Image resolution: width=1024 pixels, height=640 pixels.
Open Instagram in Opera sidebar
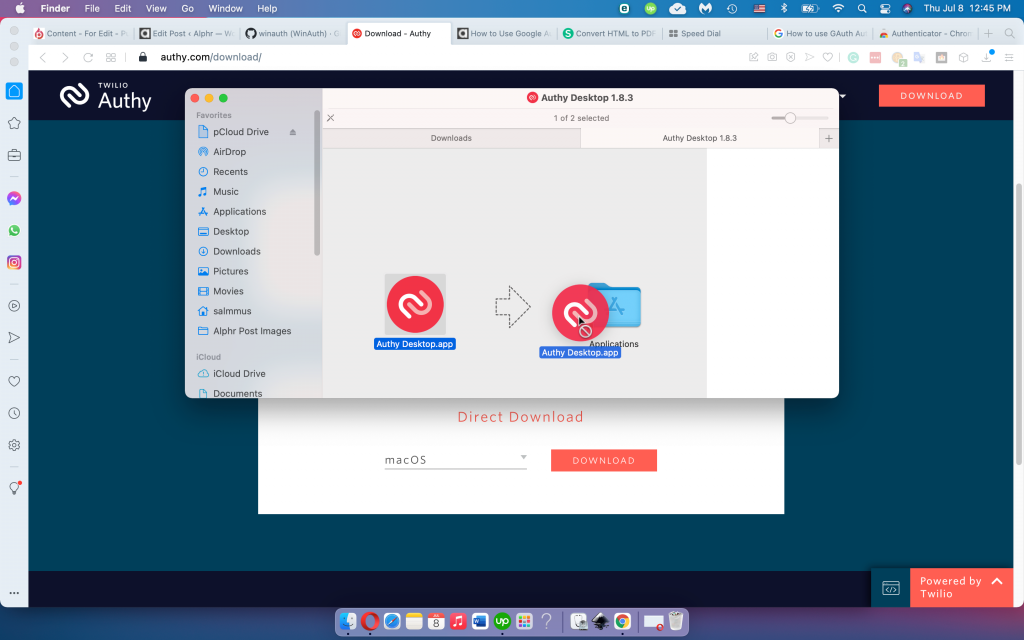(x=14, y=263)
